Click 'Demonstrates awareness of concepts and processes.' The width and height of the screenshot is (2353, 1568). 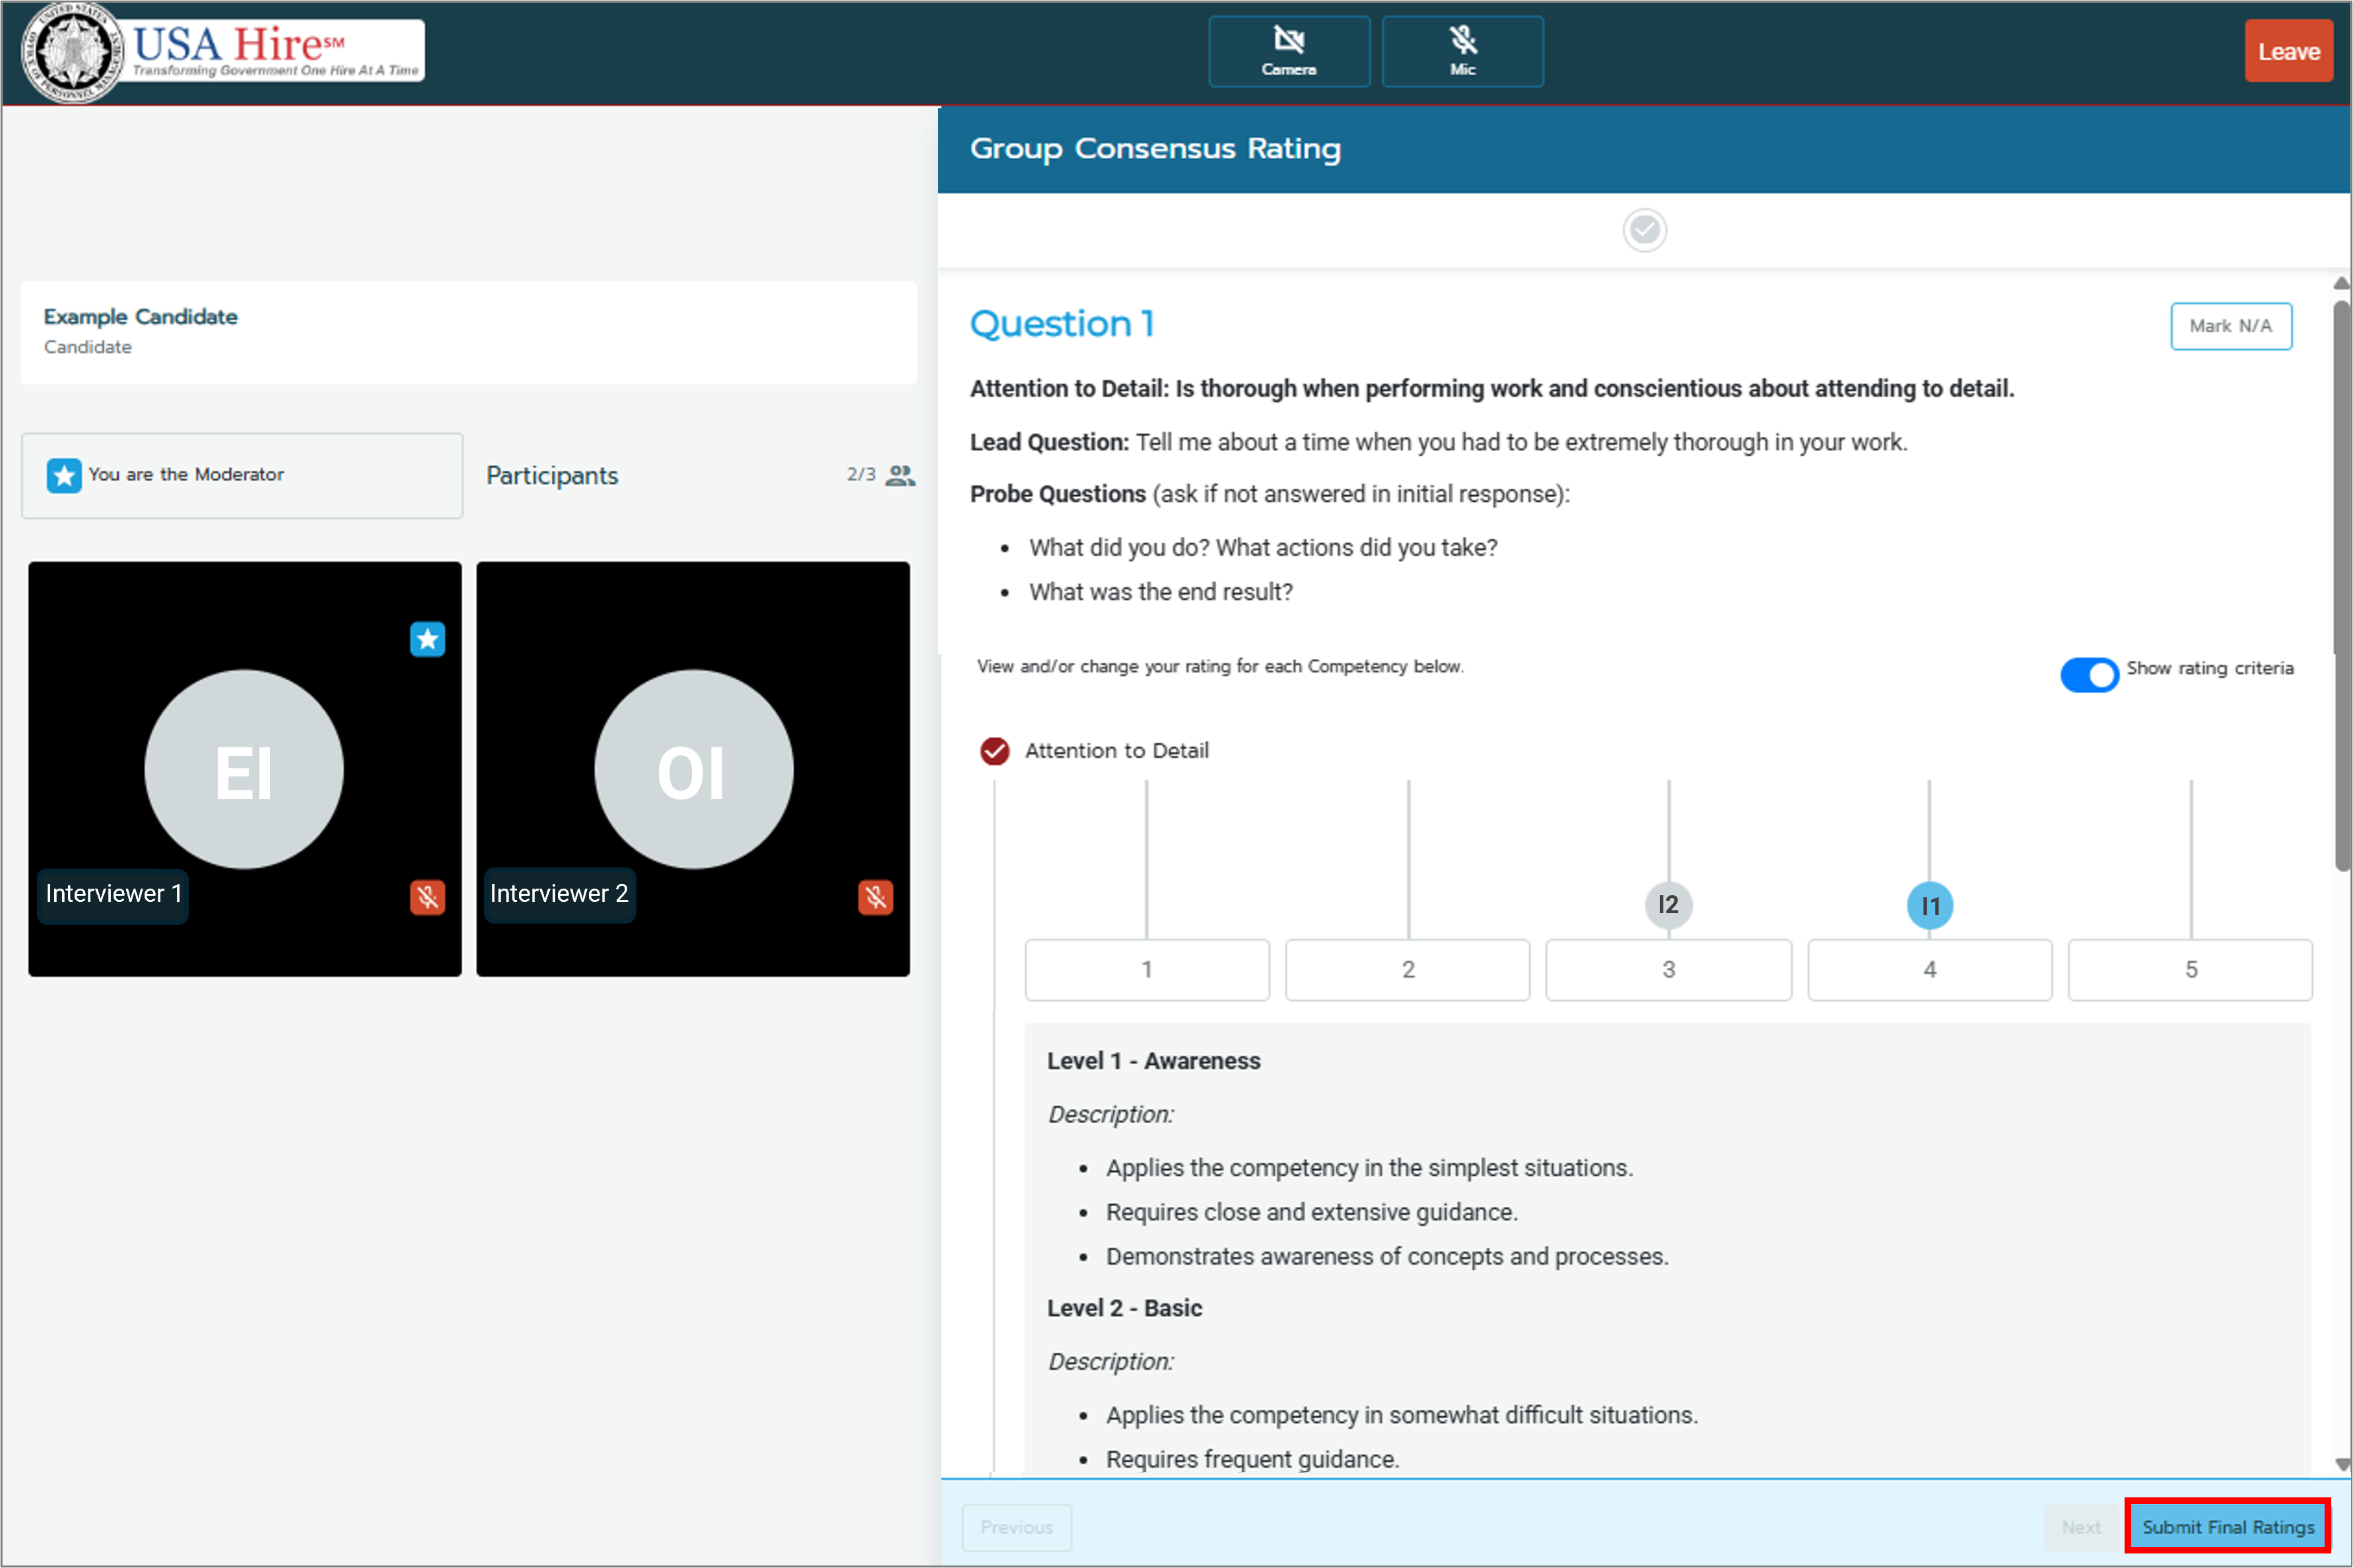tap(1387, 1256)
